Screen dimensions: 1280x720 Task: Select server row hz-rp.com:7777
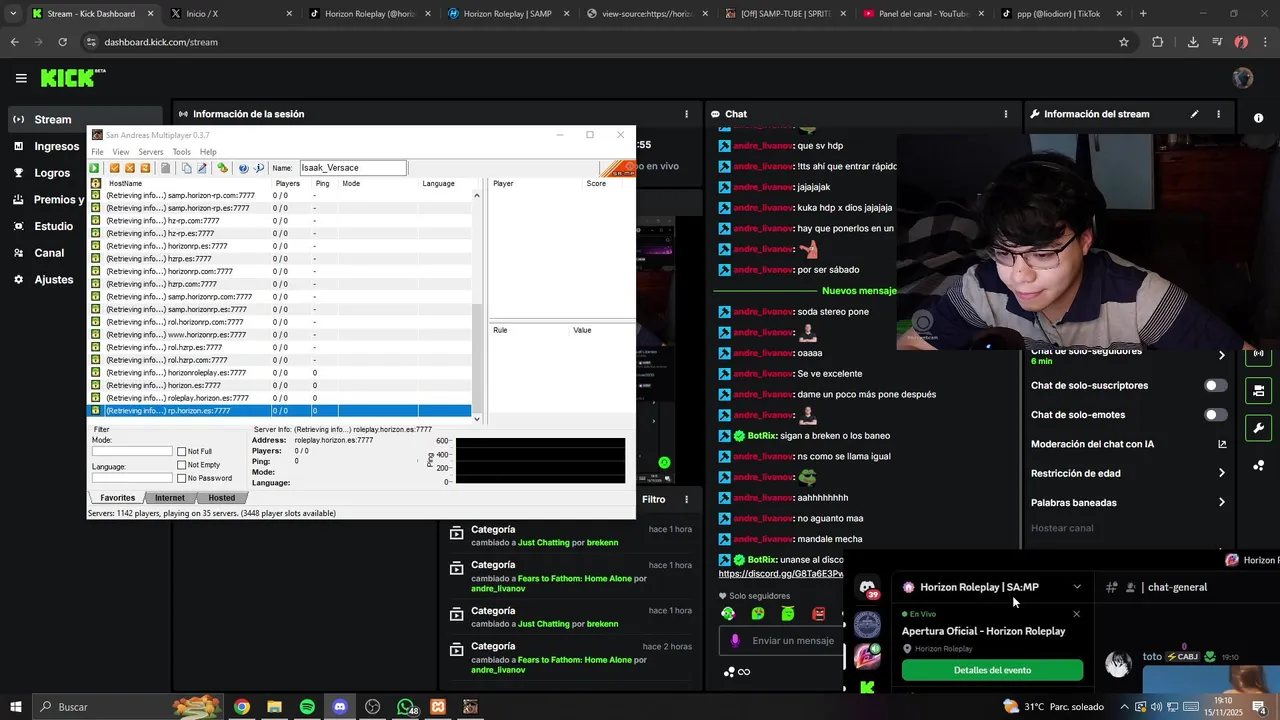pyautogui.click(x=280, y=221)
